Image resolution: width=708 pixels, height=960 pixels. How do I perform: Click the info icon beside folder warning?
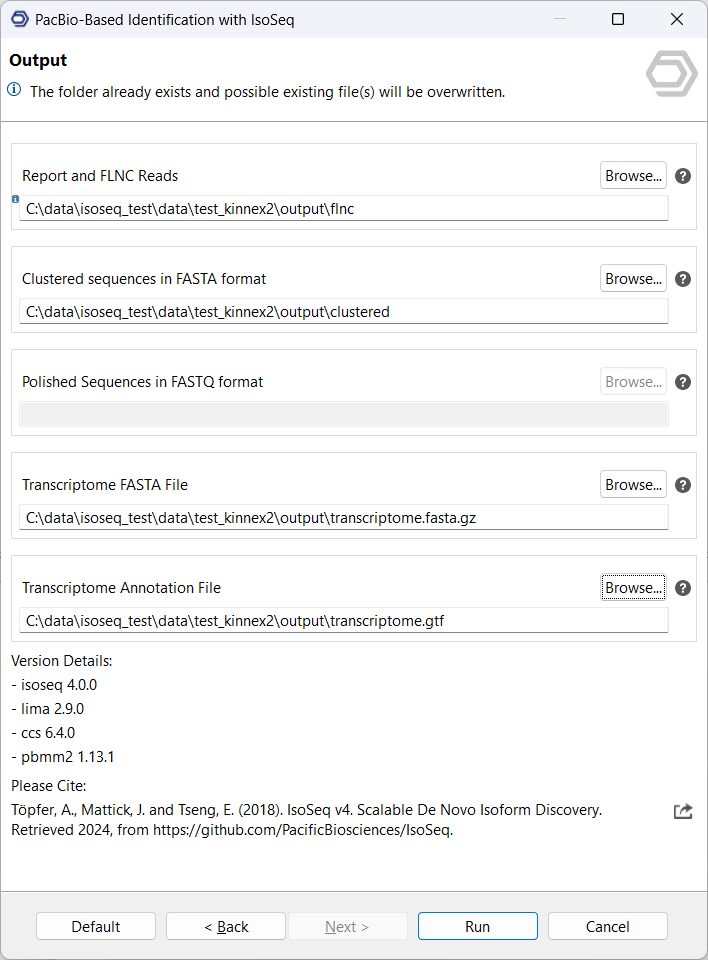14,90
